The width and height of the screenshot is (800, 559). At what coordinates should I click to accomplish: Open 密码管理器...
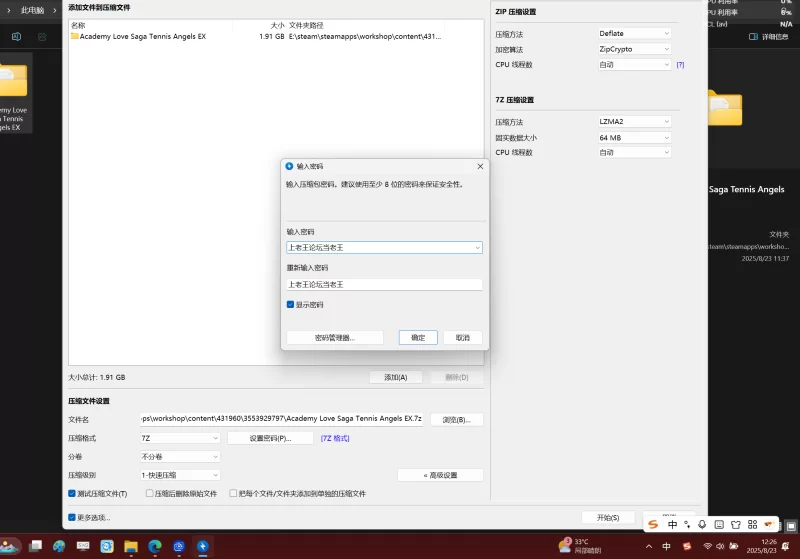[335, 338]
